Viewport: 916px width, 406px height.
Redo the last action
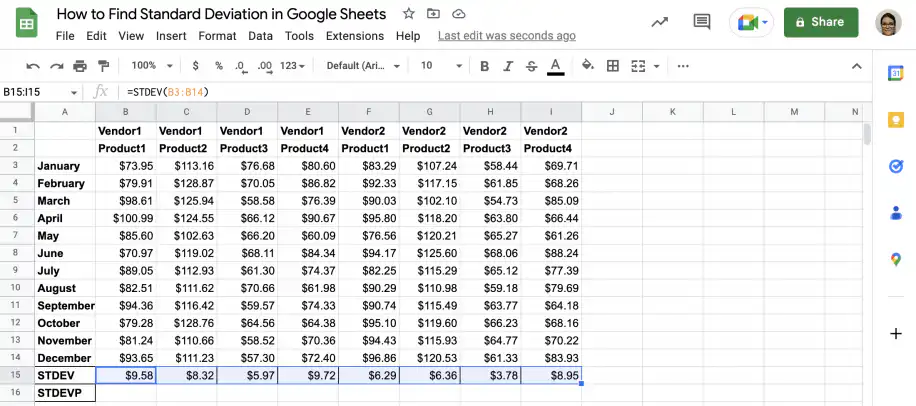pos(57,66)
